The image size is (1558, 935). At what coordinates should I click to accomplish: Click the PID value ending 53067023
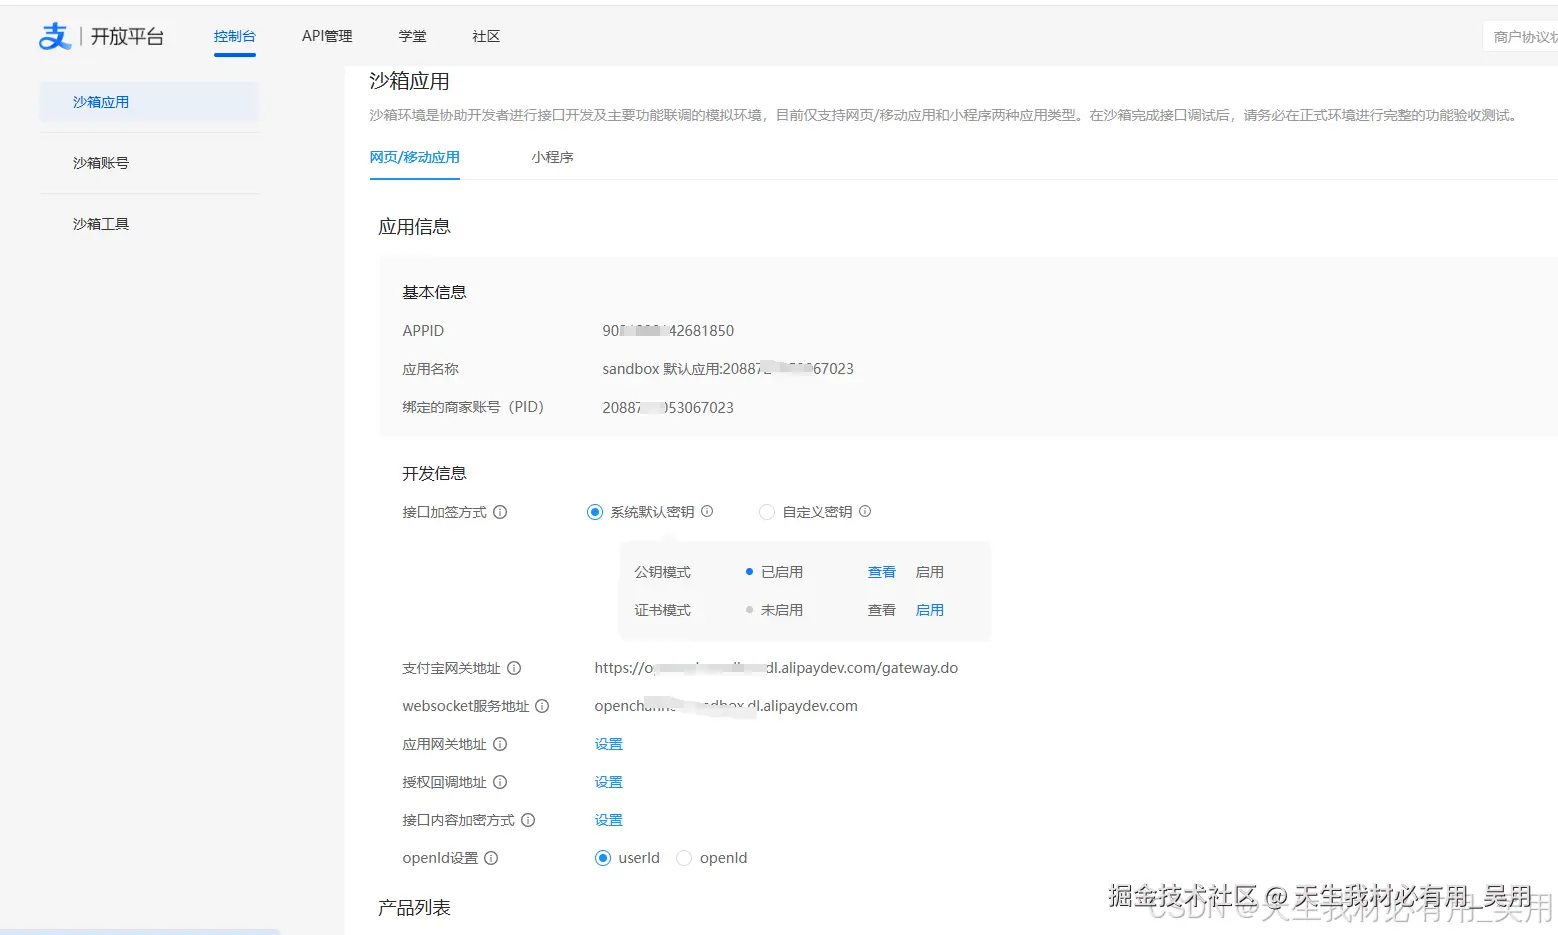pyautogui.click(x=668, y=408)
